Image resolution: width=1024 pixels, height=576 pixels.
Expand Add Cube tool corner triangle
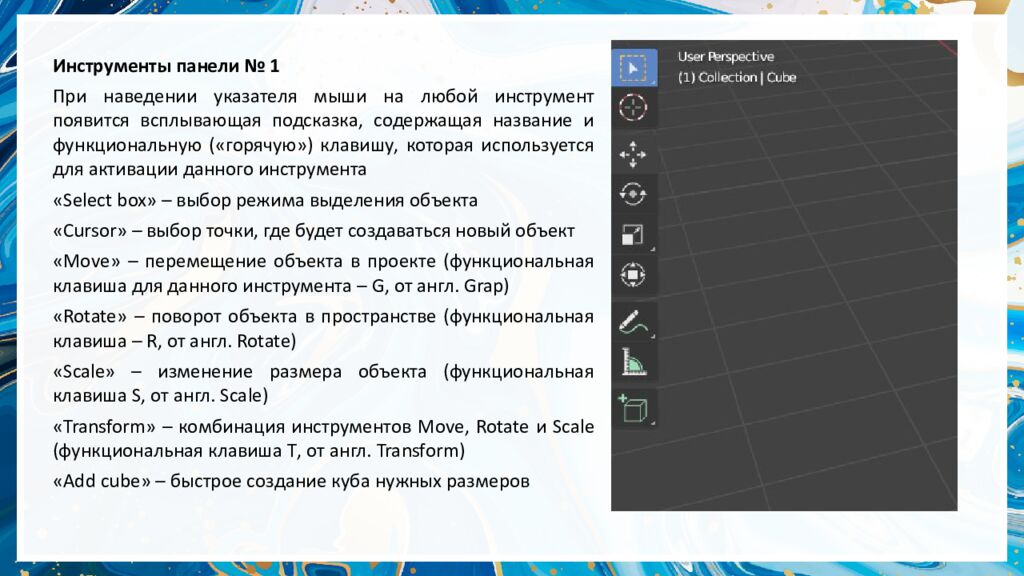[x=653, y=423]
